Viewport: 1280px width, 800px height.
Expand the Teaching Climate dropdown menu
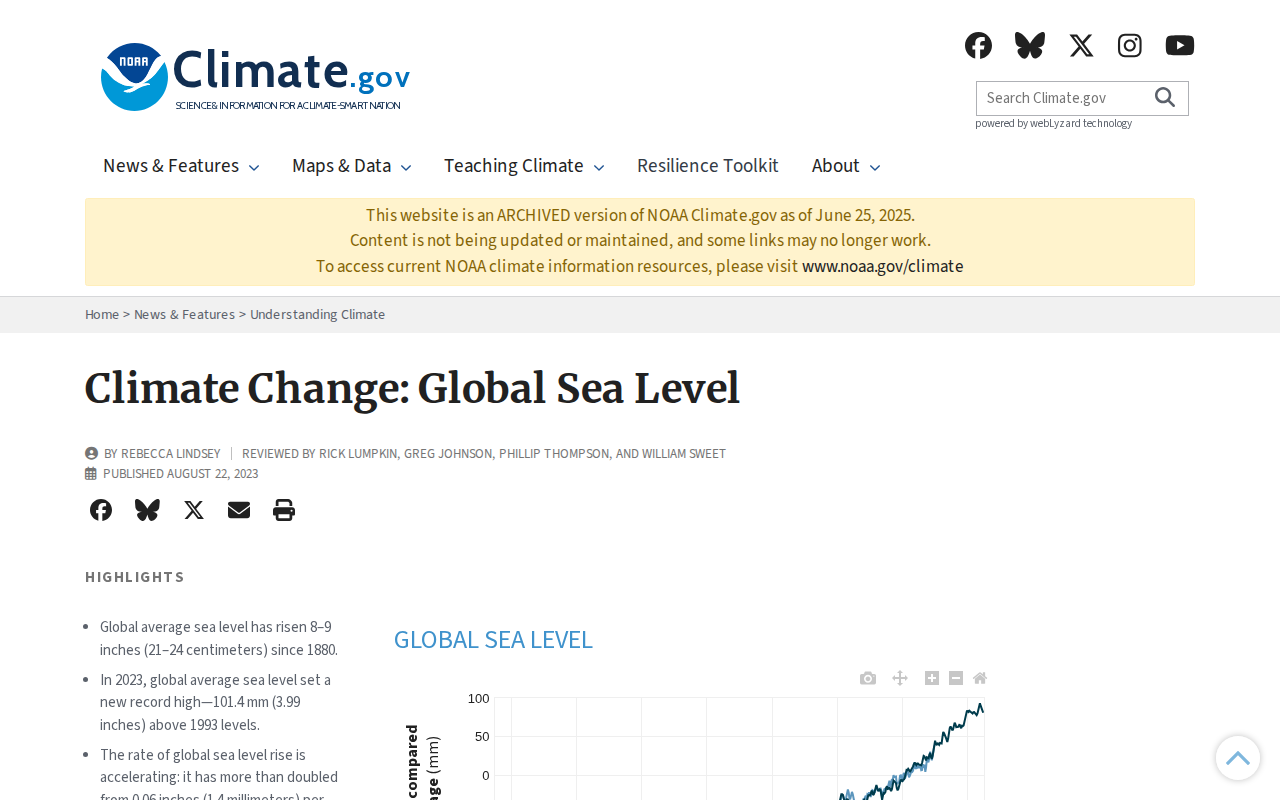pos(524,166)
